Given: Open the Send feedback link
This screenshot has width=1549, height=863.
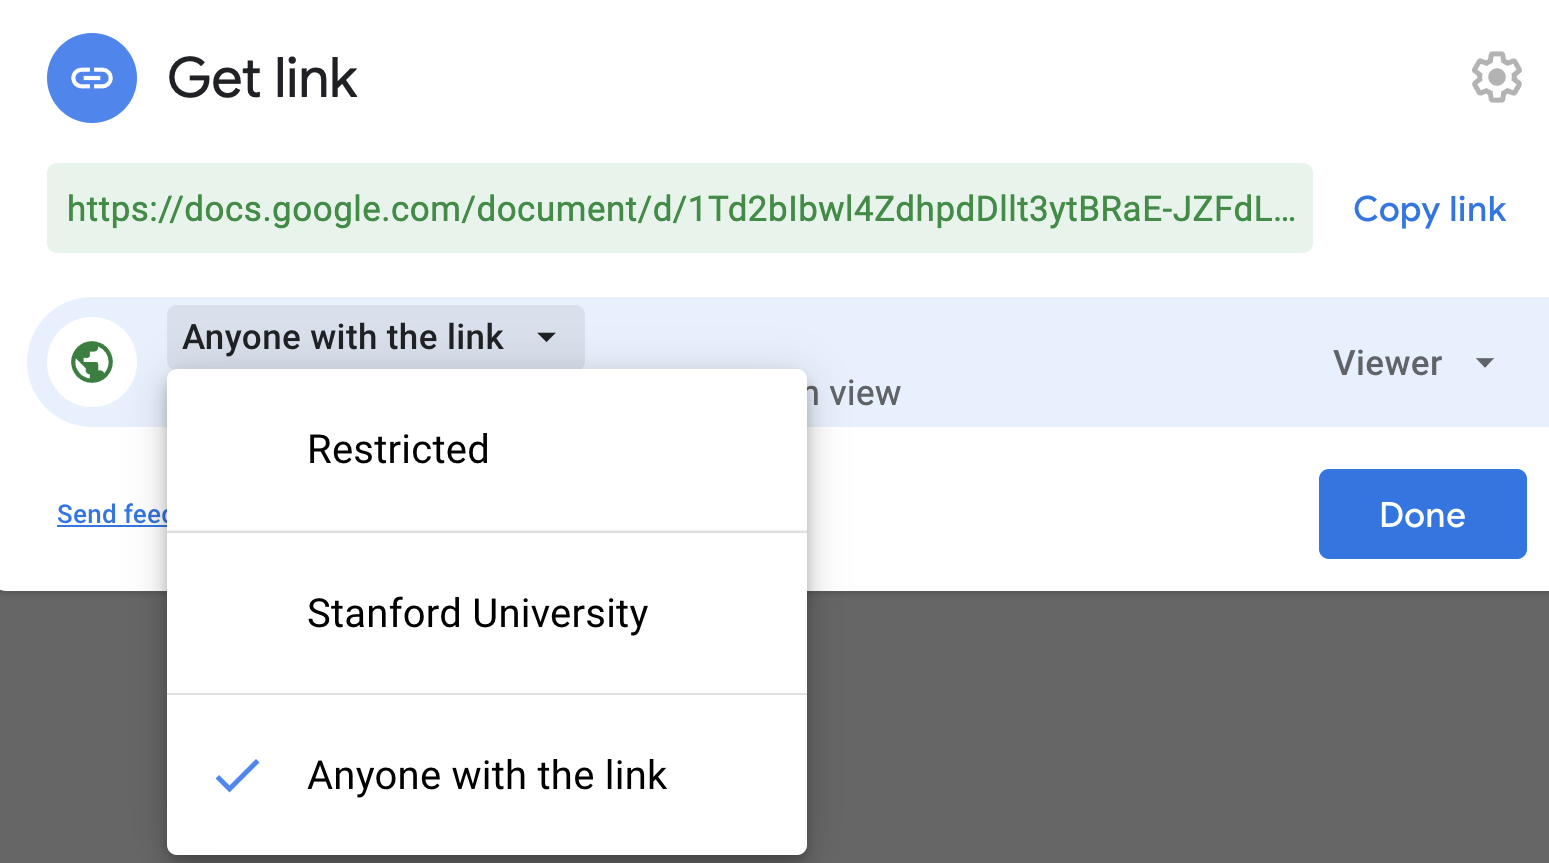Looking at the screenshot, I should pos(111,514).
